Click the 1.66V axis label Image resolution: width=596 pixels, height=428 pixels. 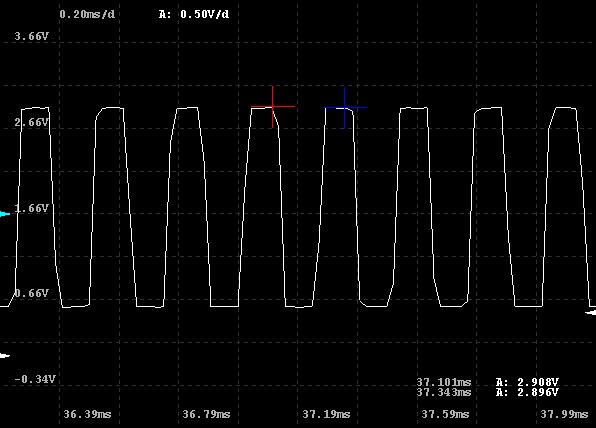click(x=32, y=208)
